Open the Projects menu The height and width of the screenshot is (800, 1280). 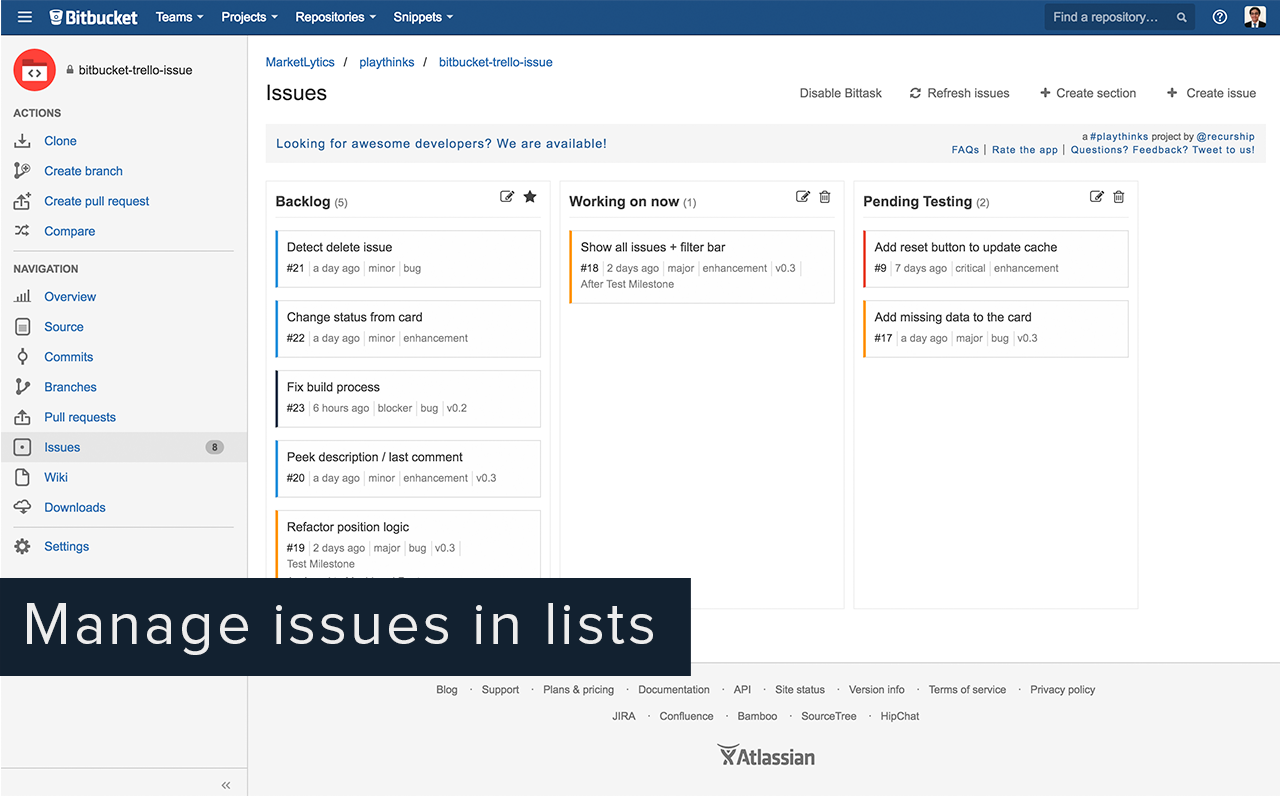[248, 16]
